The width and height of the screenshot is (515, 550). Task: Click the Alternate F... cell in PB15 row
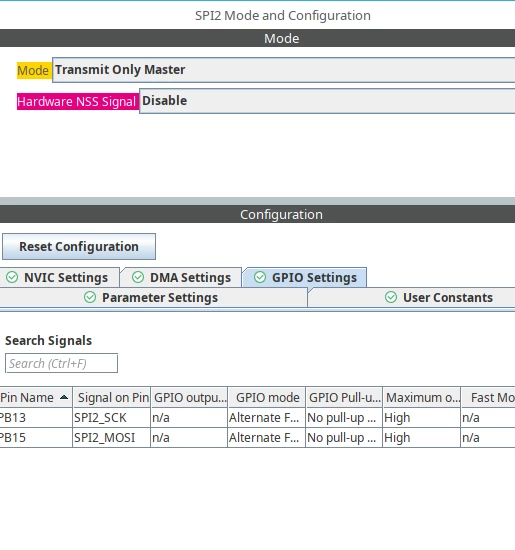(267, 438)
